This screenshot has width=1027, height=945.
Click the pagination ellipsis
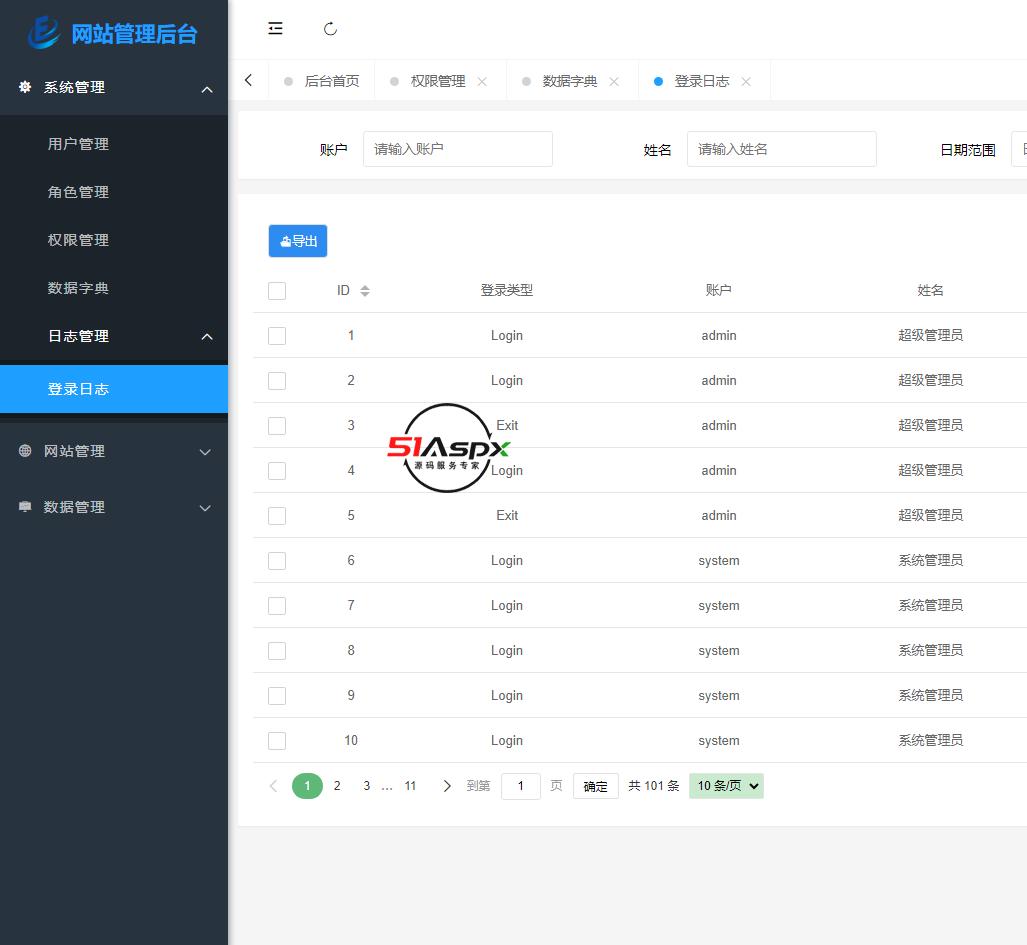point(387,787)
